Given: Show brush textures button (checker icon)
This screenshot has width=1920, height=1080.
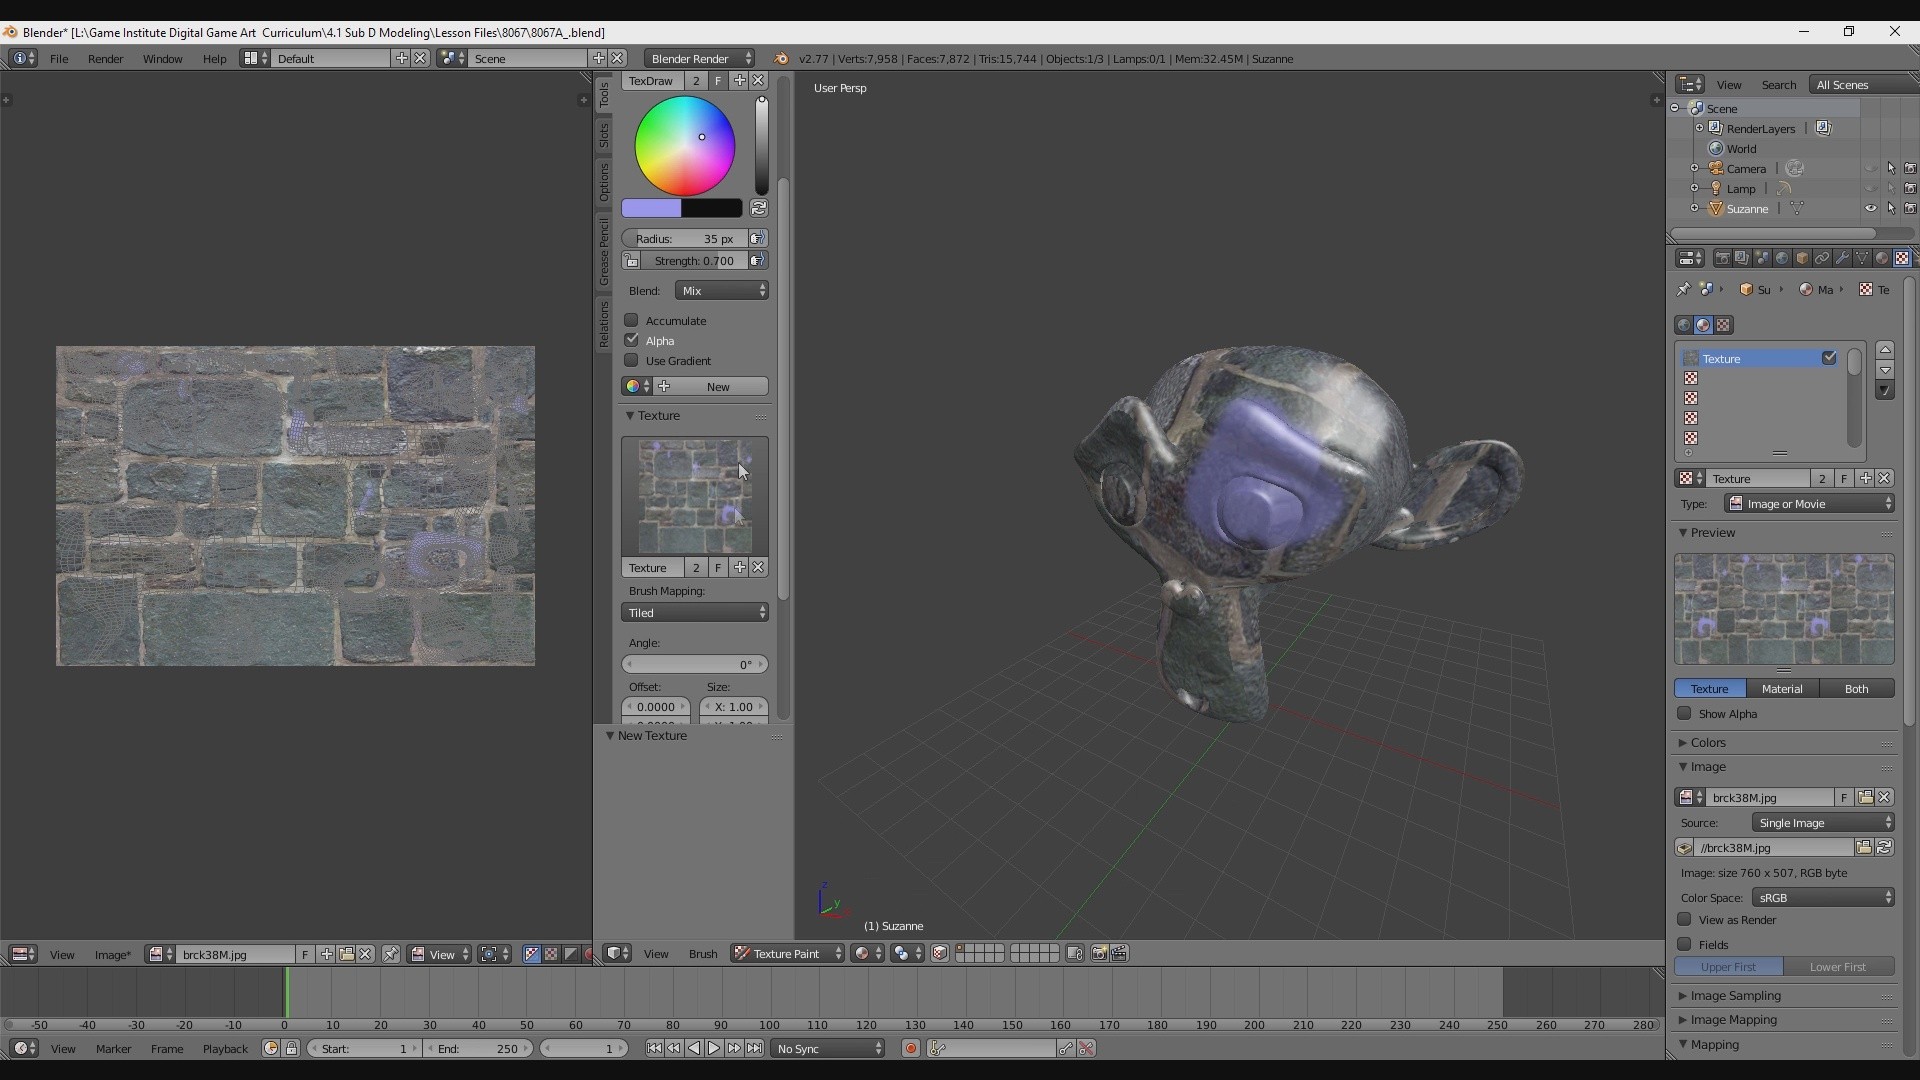Looking at the screenshot, I should 1723,325.
